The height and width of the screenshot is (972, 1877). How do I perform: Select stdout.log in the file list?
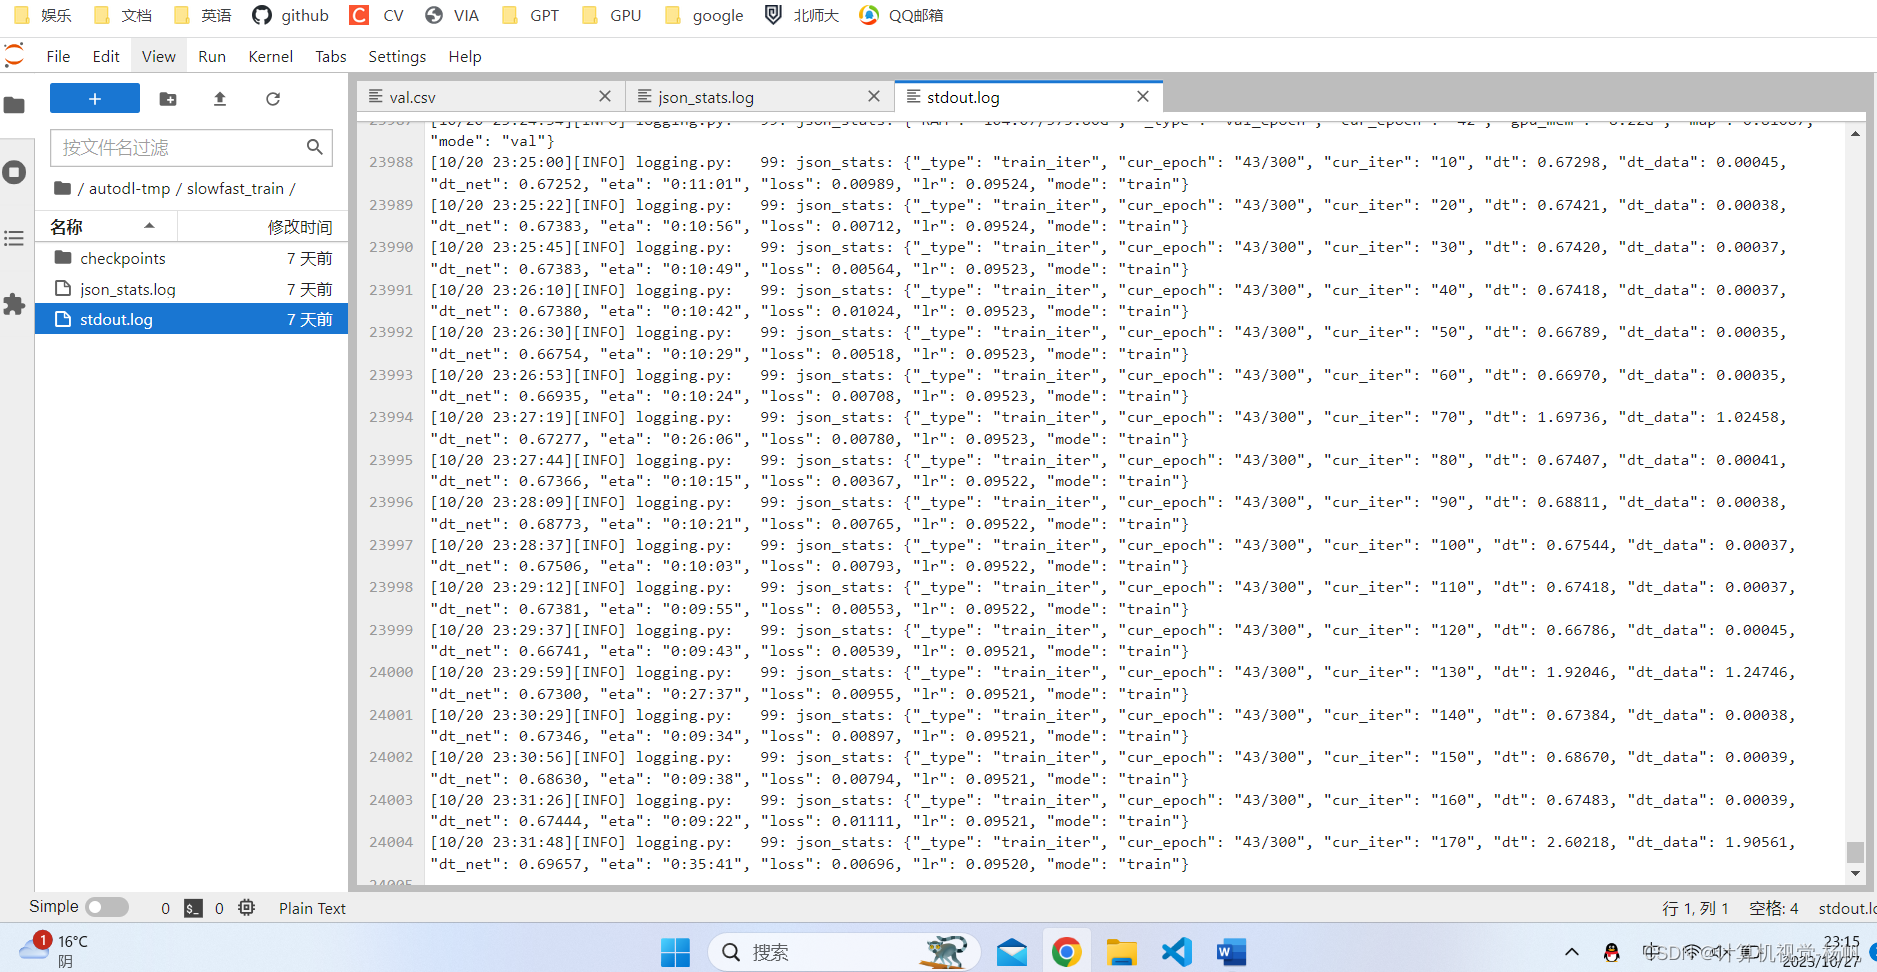(191, 319)
